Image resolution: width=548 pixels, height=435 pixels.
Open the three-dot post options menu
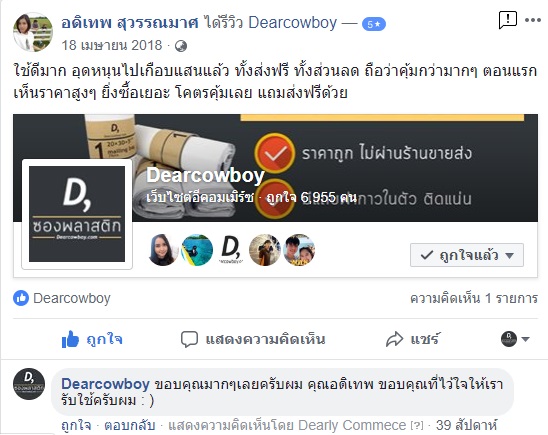[x=533, y=20]
